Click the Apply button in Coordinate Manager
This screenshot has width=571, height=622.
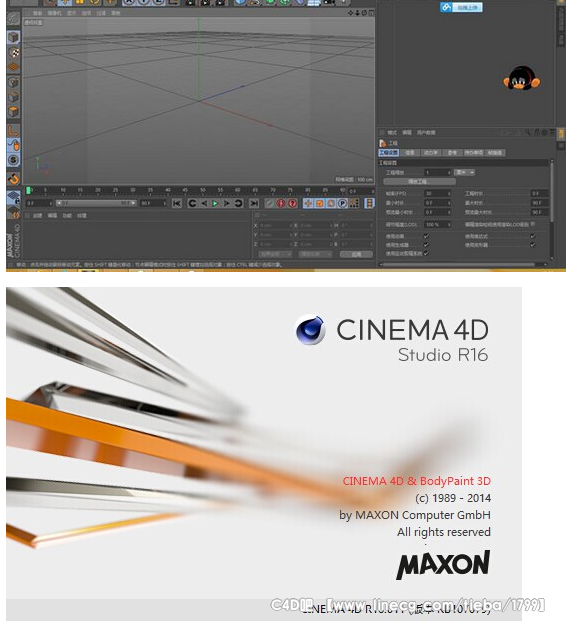[356, 254]
